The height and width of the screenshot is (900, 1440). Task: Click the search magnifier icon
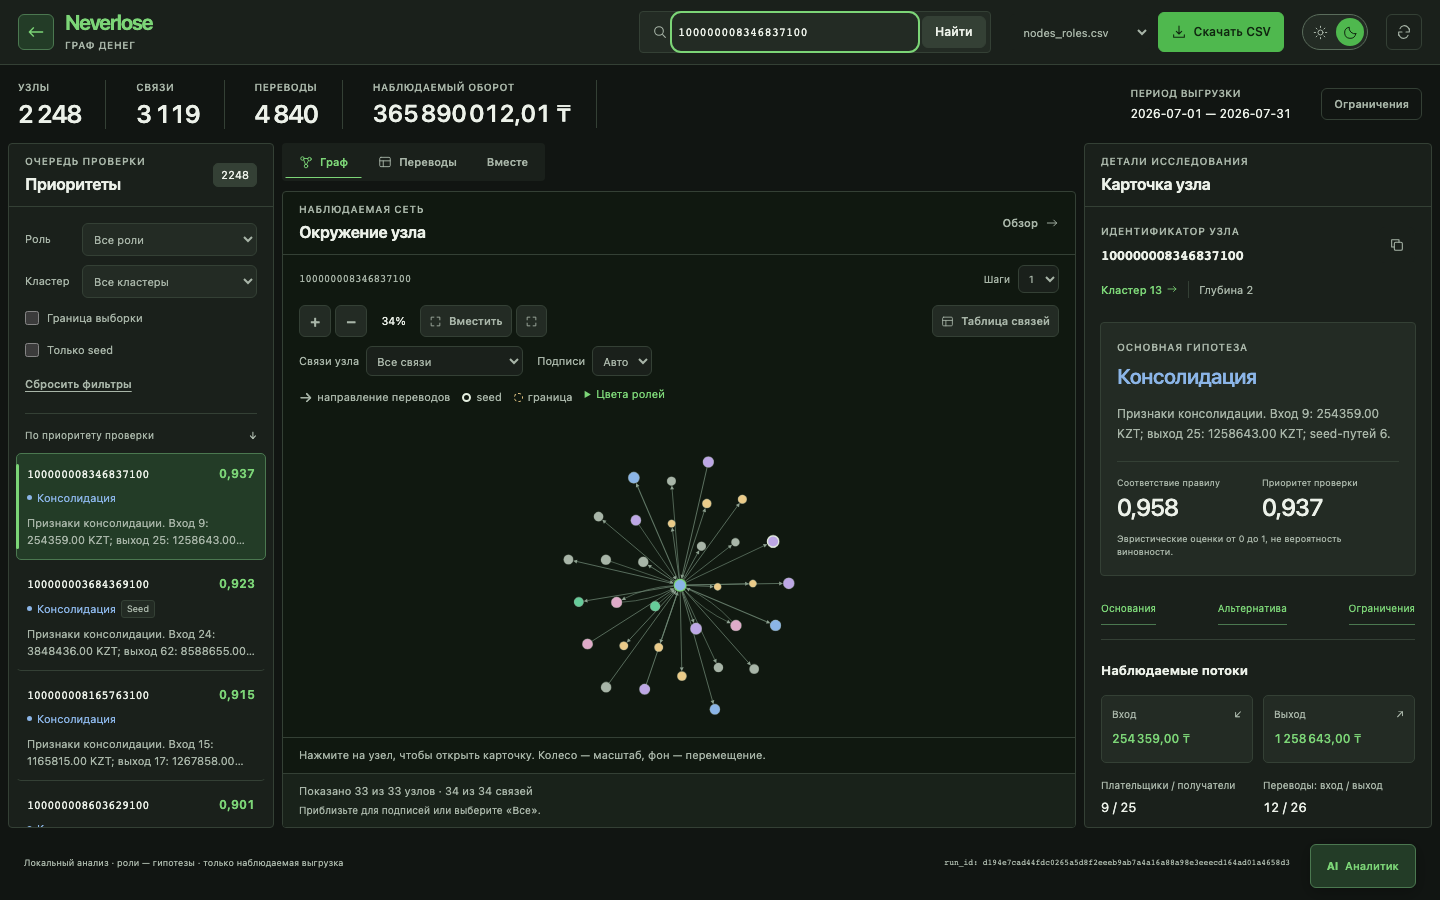[x=659, y=32]
